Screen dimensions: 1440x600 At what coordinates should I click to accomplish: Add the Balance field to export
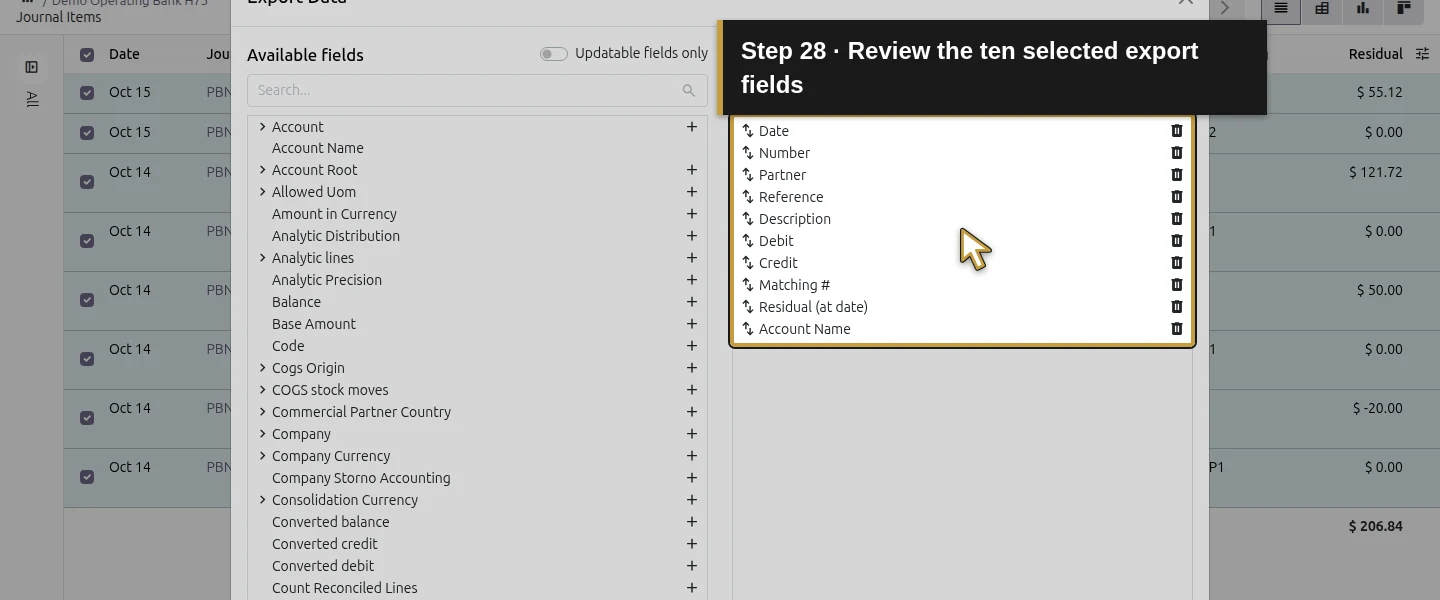click(x=691, y=302)
